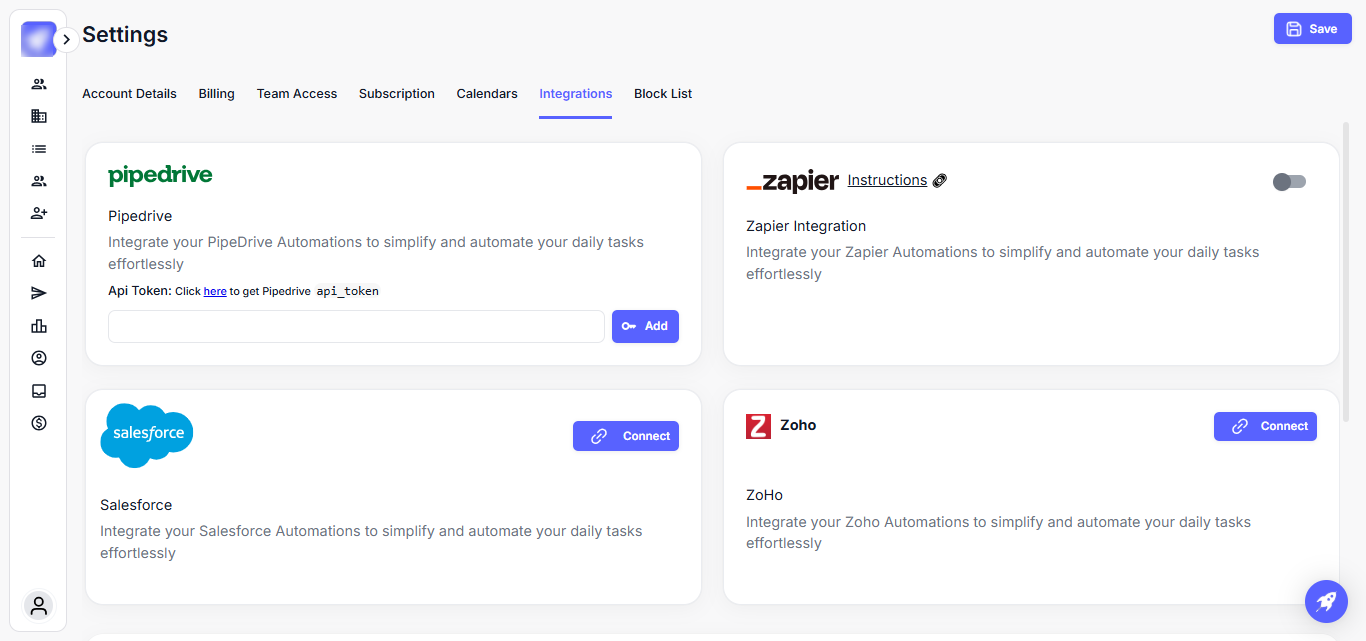Open the building/companies icon in sidebar

click(39, 116)
